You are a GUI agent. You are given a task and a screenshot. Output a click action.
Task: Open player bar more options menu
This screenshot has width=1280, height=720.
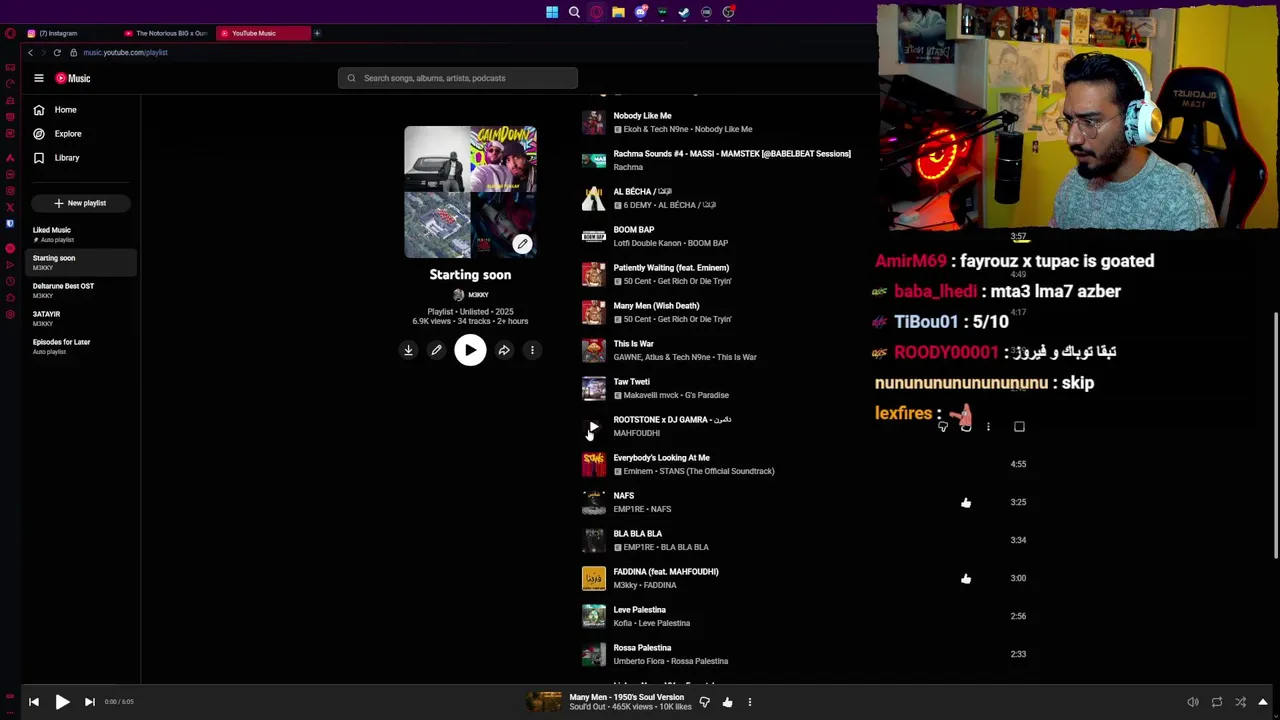tap(749, 702)
